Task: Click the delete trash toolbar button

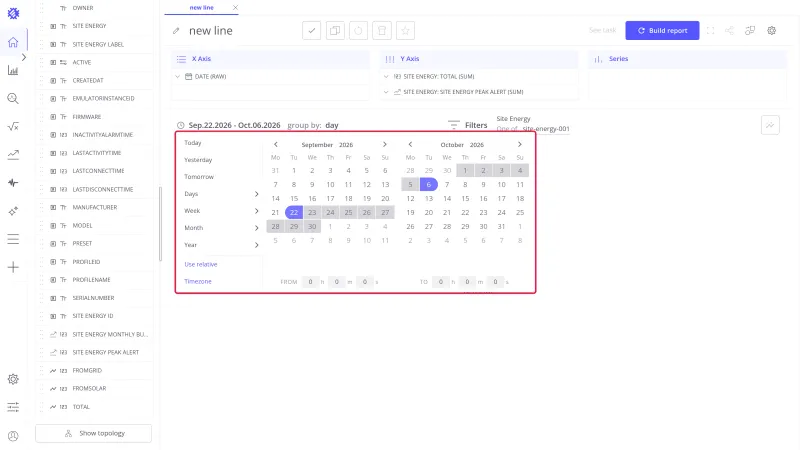Action: tap(382, 31)
